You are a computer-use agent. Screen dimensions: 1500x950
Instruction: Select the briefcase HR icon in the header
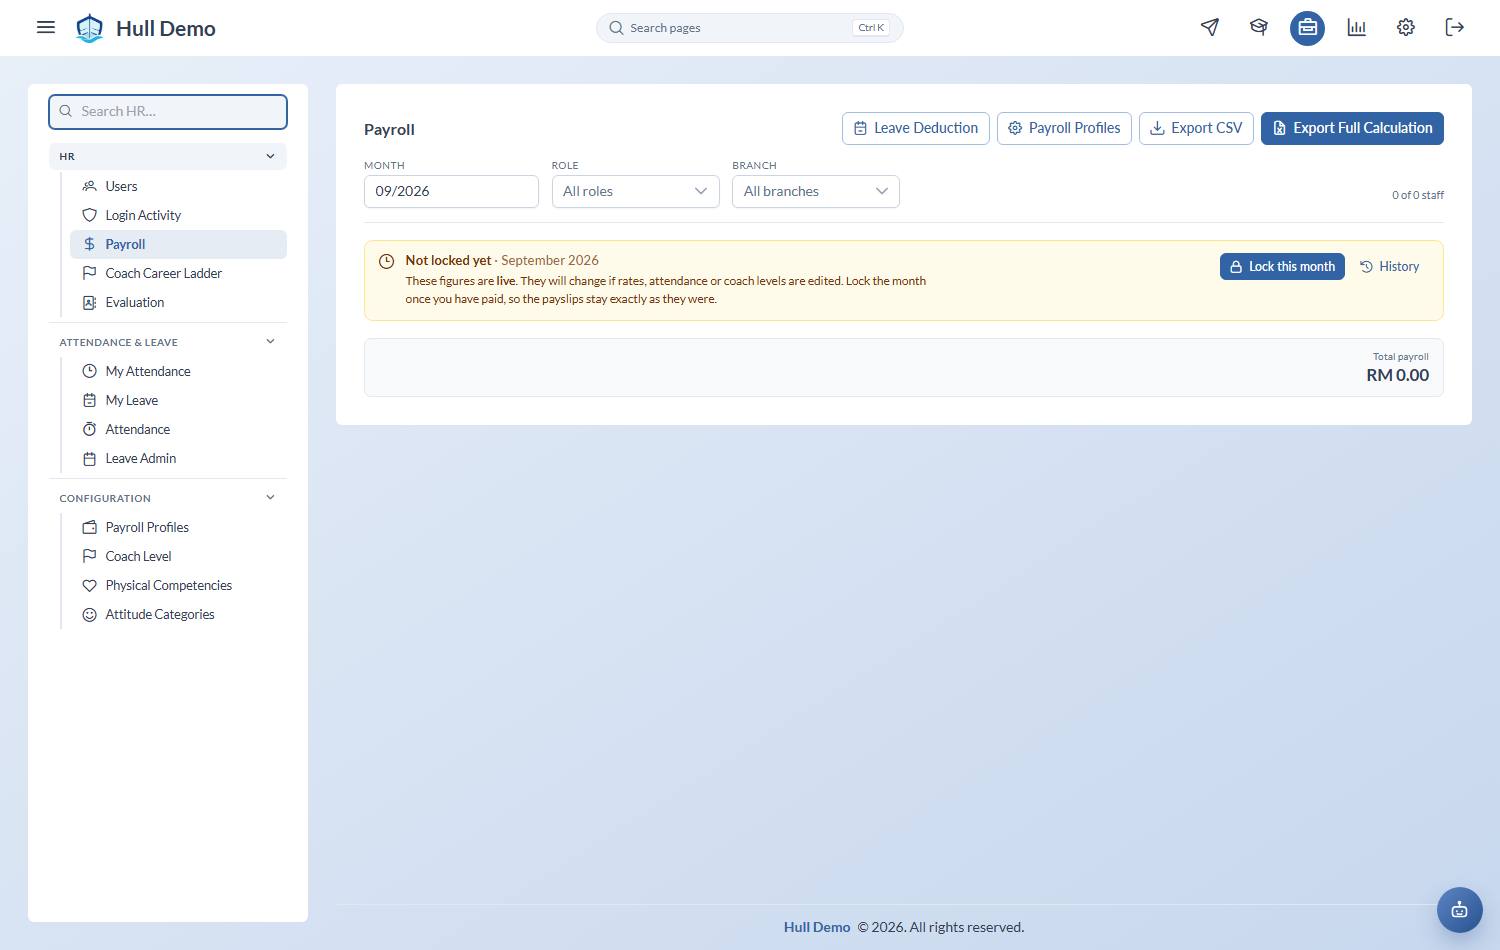(x=1307, y=28)
